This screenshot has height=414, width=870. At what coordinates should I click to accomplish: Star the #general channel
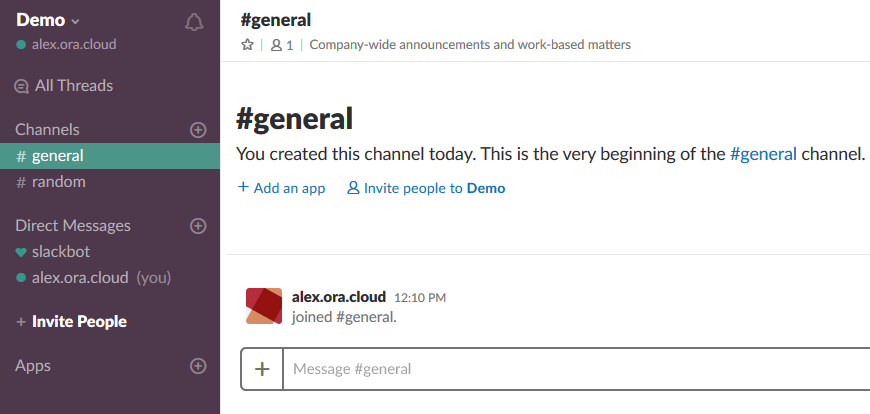[x=247, y=45]
